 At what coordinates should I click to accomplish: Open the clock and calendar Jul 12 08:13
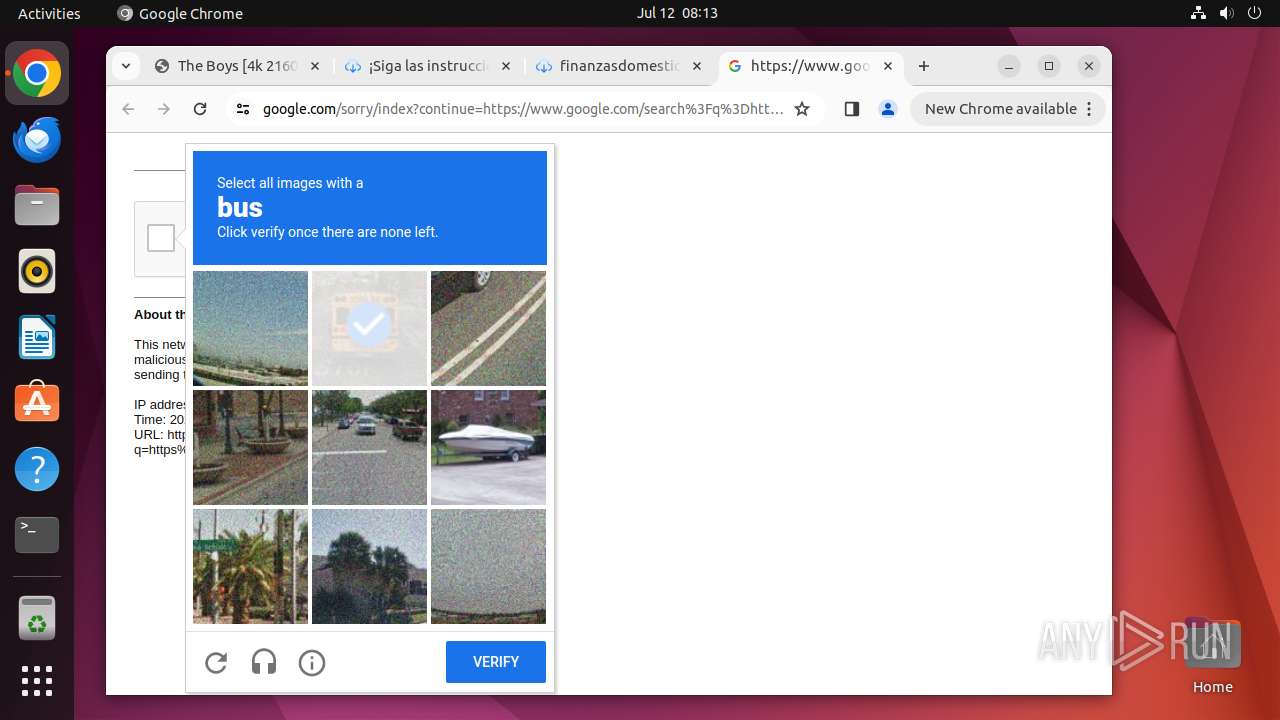[x=677, y=13]
